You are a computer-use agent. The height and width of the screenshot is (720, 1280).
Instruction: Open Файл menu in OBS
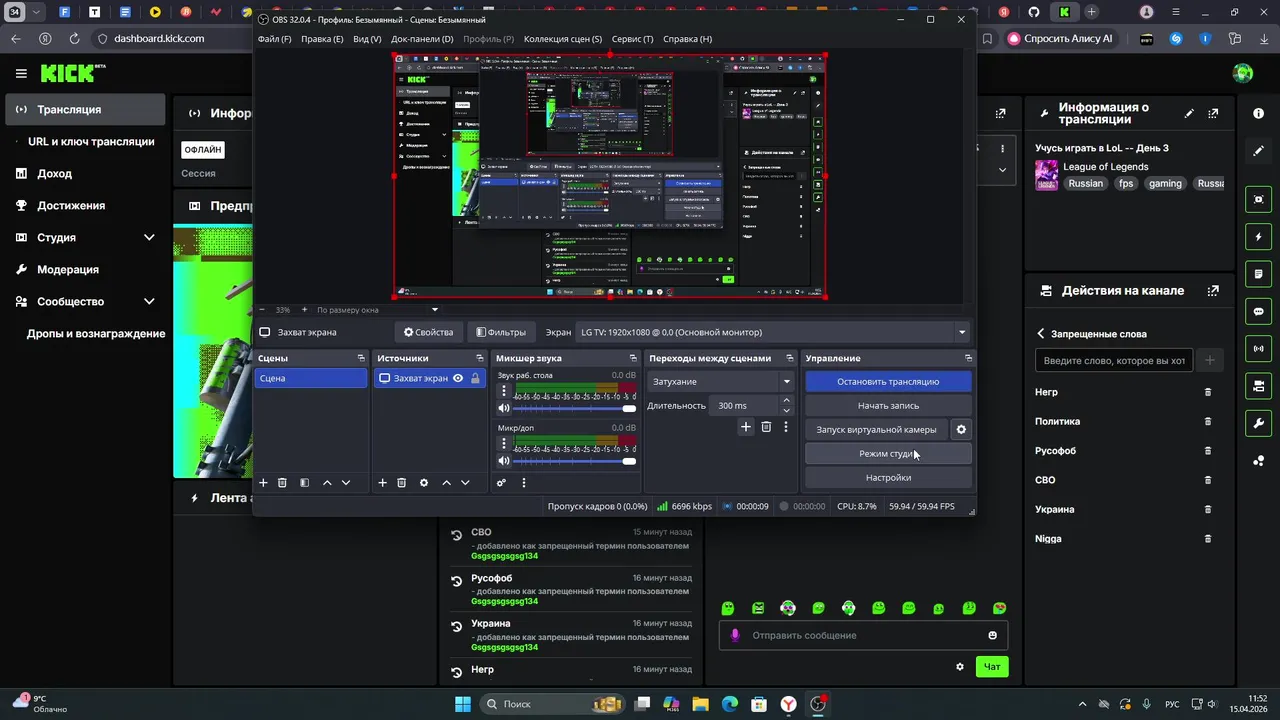tap(274, 39)
